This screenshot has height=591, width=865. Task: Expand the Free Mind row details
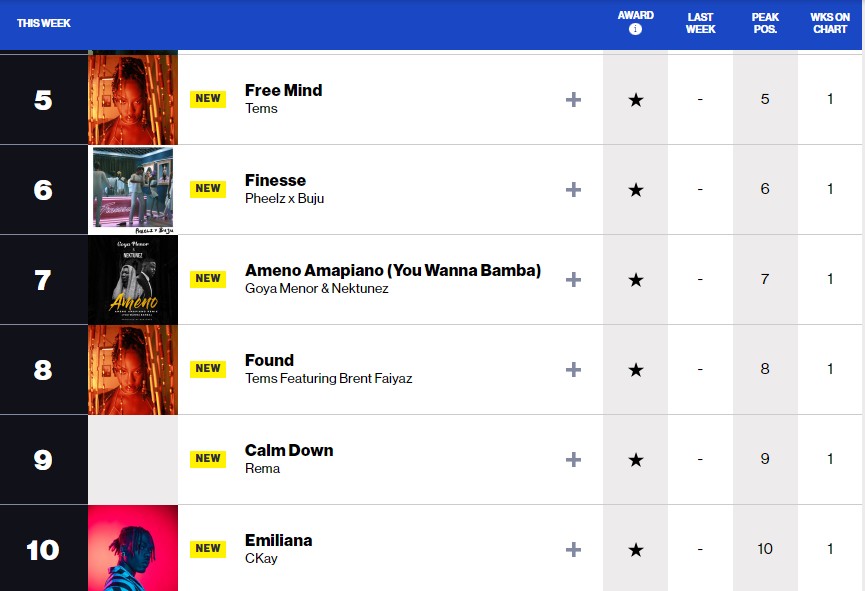click(x=573, y=100)
